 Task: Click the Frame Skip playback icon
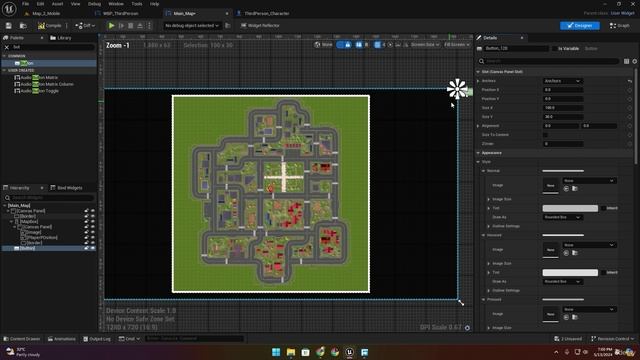pyautogui.click(x=121, y=26)
